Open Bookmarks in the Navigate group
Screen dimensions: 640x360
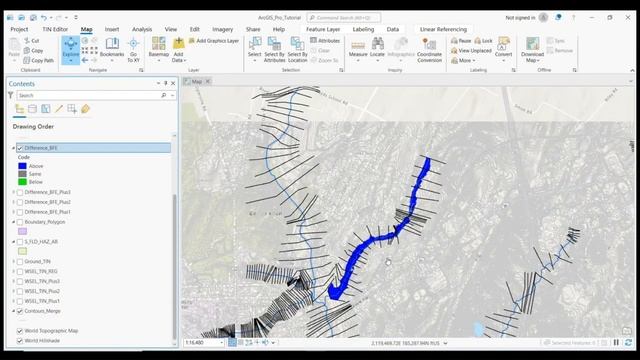click(112, 50)
